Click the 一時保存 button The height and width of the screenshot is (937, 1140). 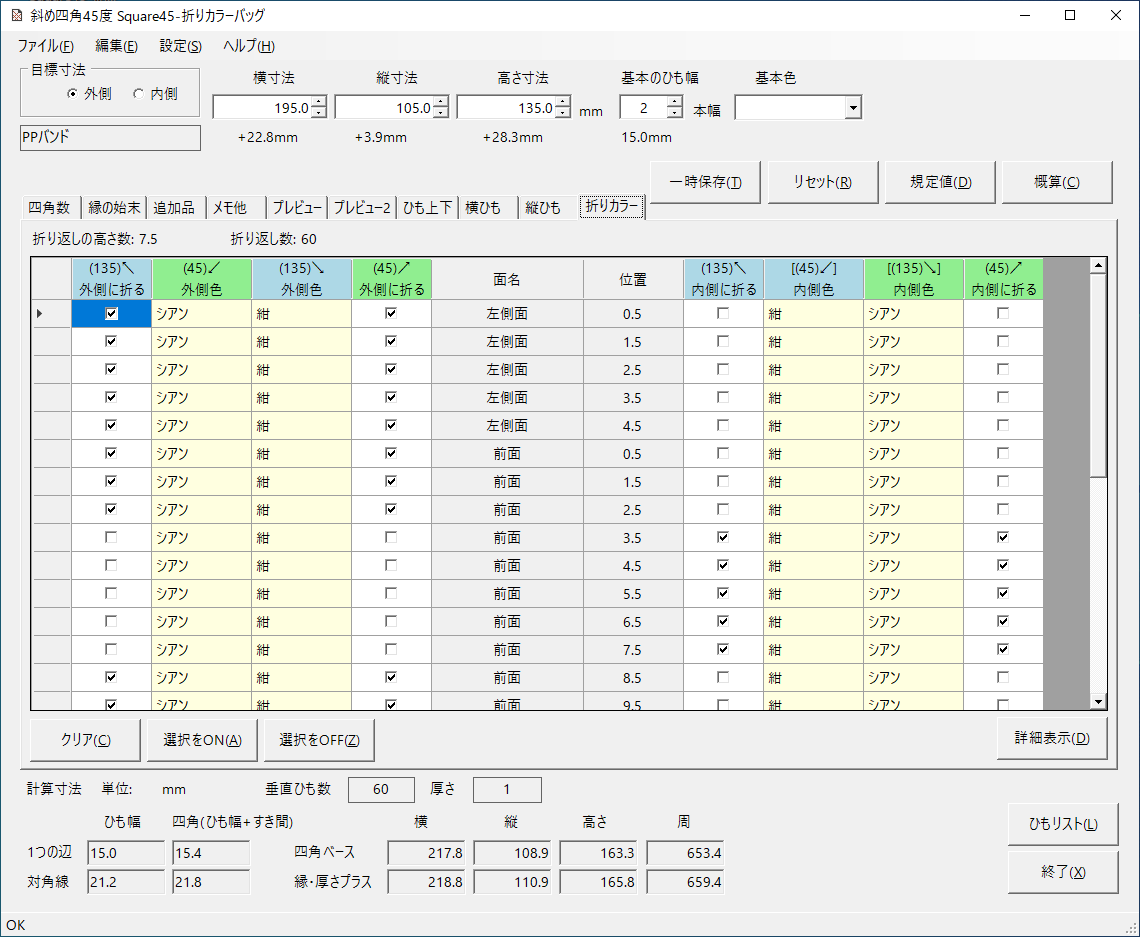(705, 182)
